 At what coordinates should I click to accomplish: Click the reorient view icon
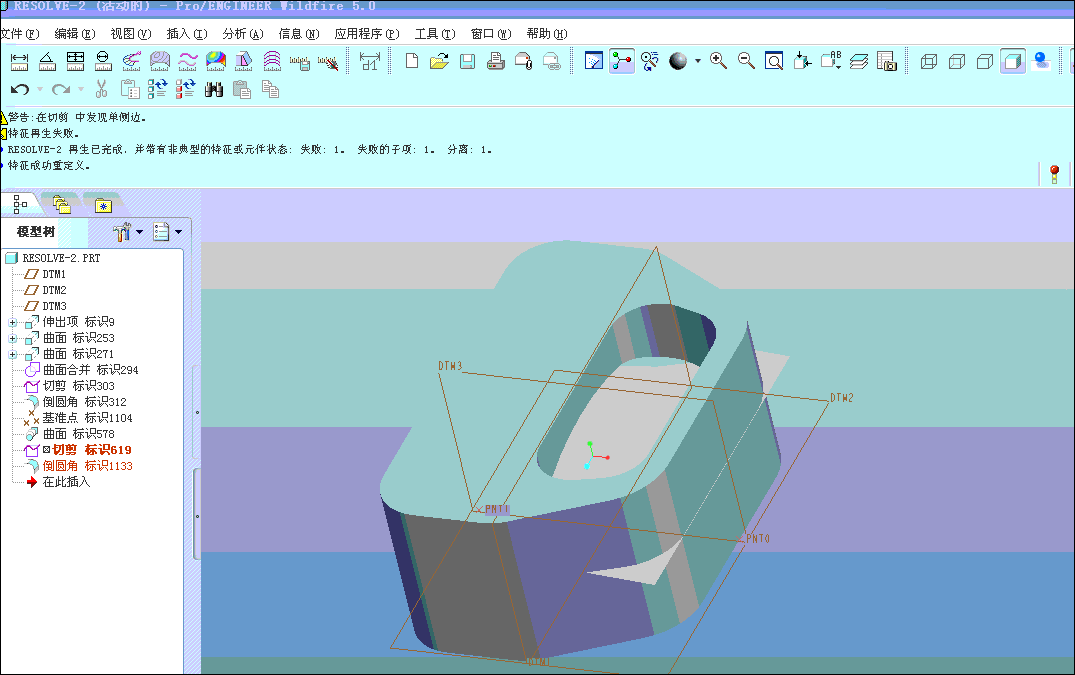(x=802, y=61)
